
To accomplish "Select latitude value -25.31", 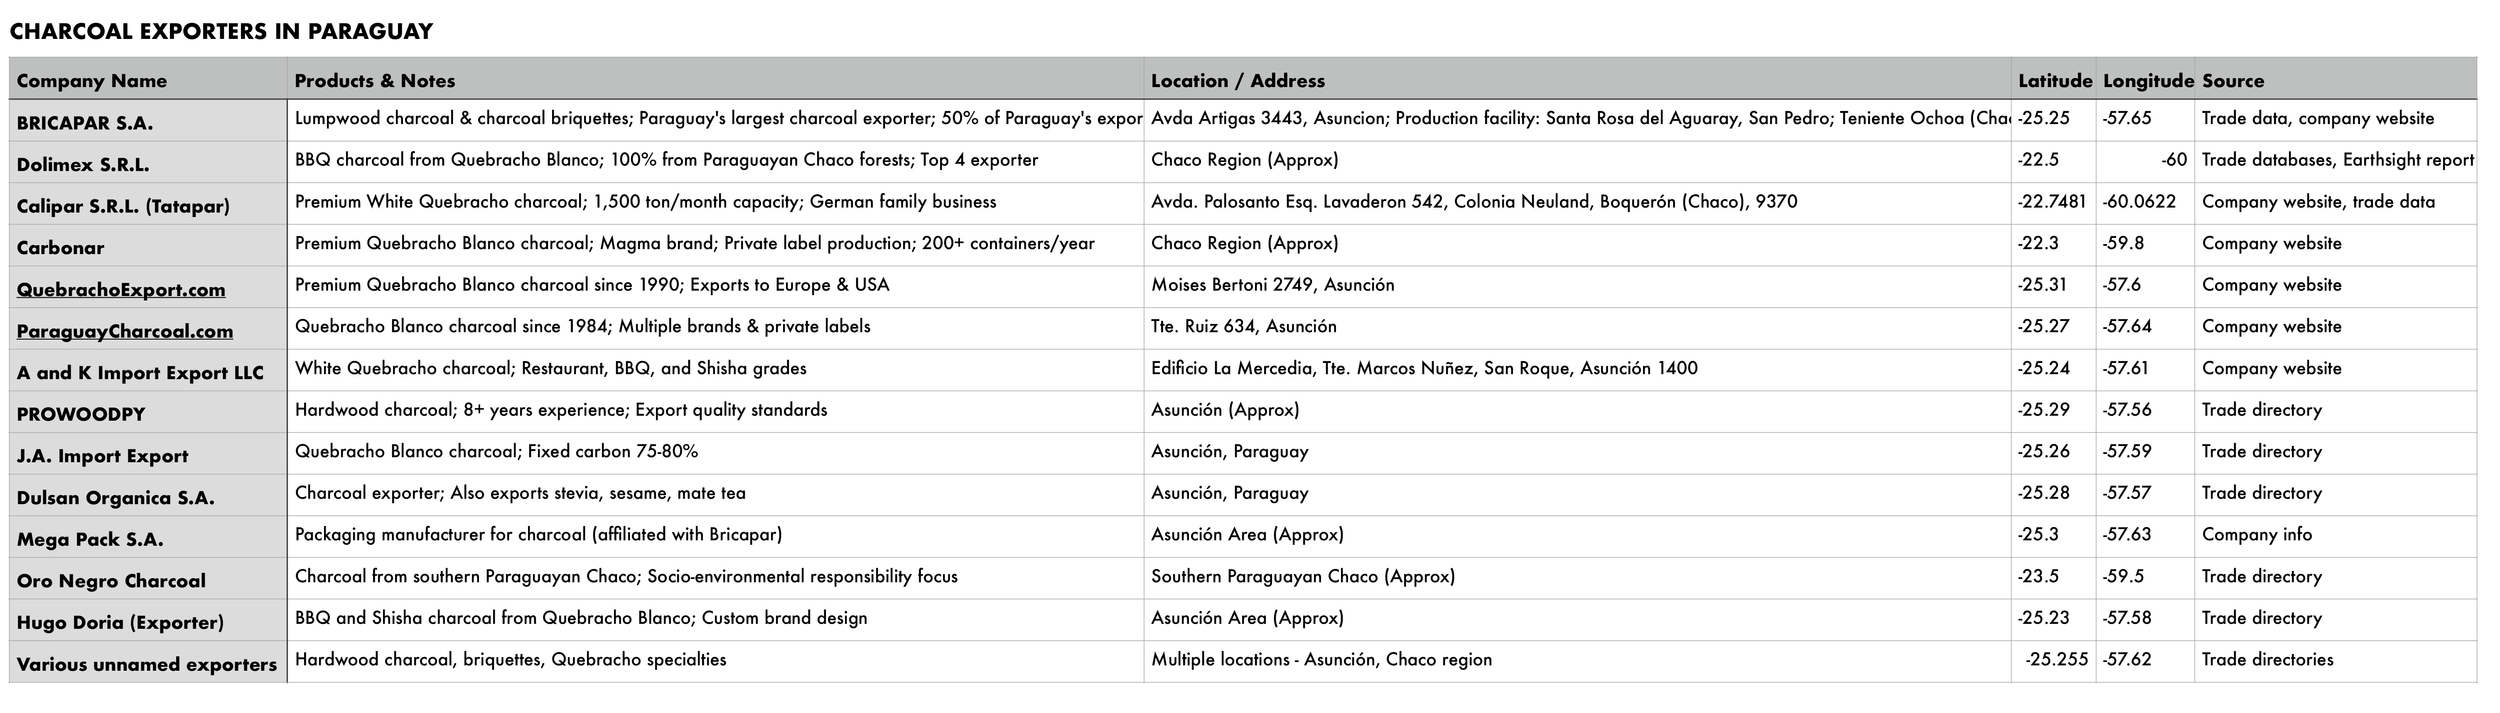I will (x=2054, y=285).
